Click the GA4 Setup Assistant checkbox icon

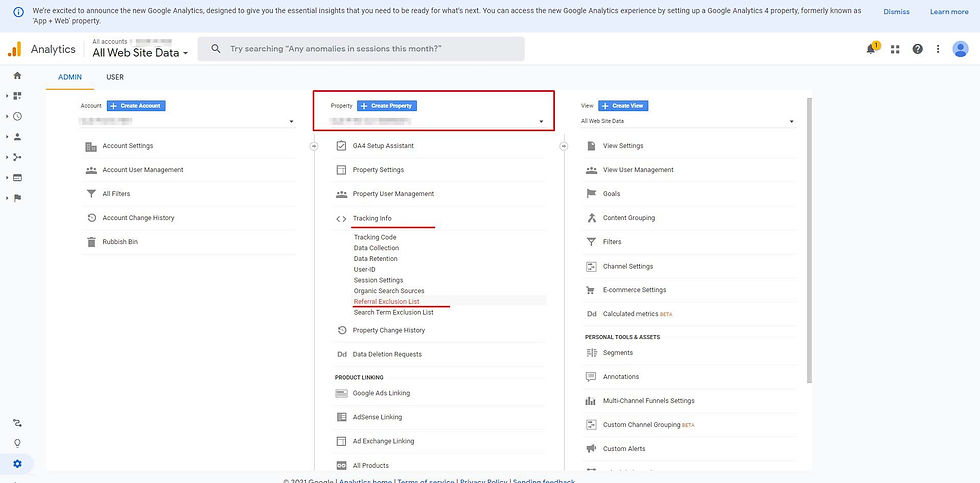[x=341, y=146]
